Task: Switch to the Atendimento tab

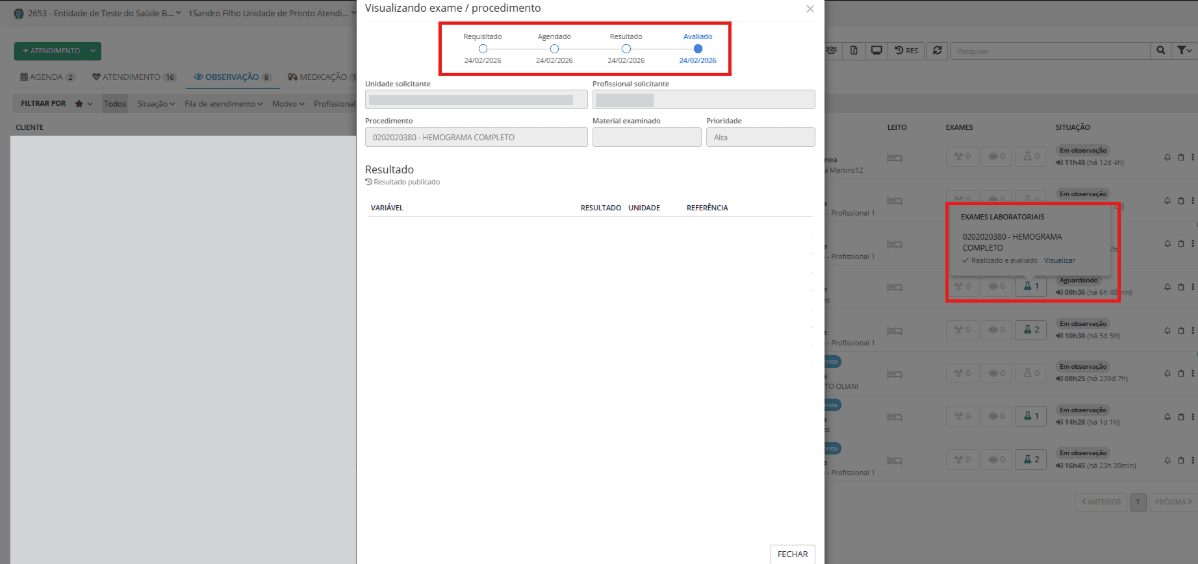Action: pos(133,76)
